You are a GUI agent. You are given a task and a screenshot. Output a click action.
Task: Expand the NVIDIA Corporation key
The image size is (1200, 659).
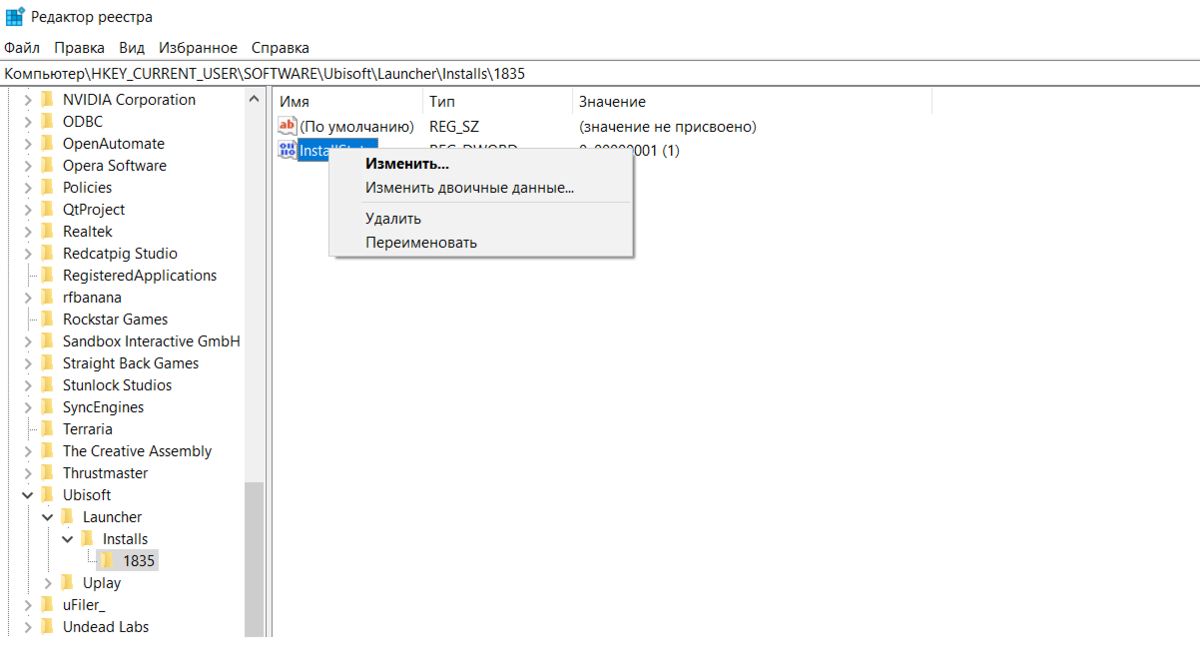point(27,99)
